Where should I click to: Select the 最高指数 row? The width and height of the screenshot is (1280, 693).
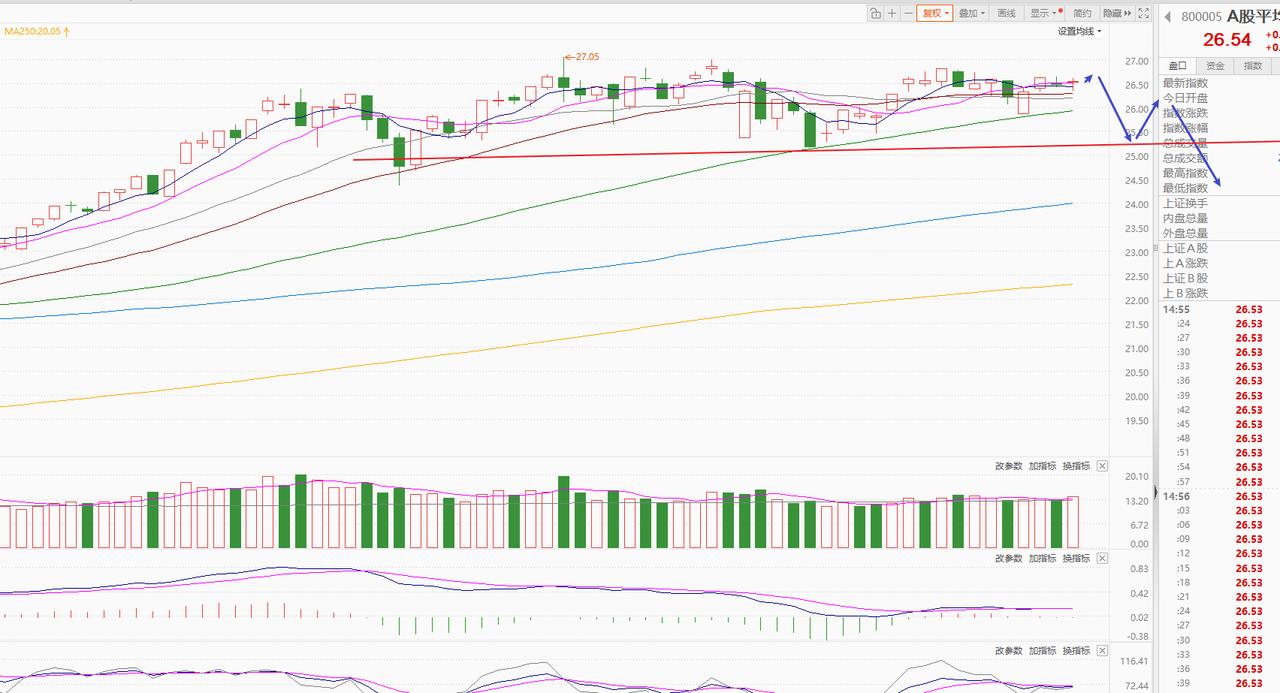coord(1220,173)
